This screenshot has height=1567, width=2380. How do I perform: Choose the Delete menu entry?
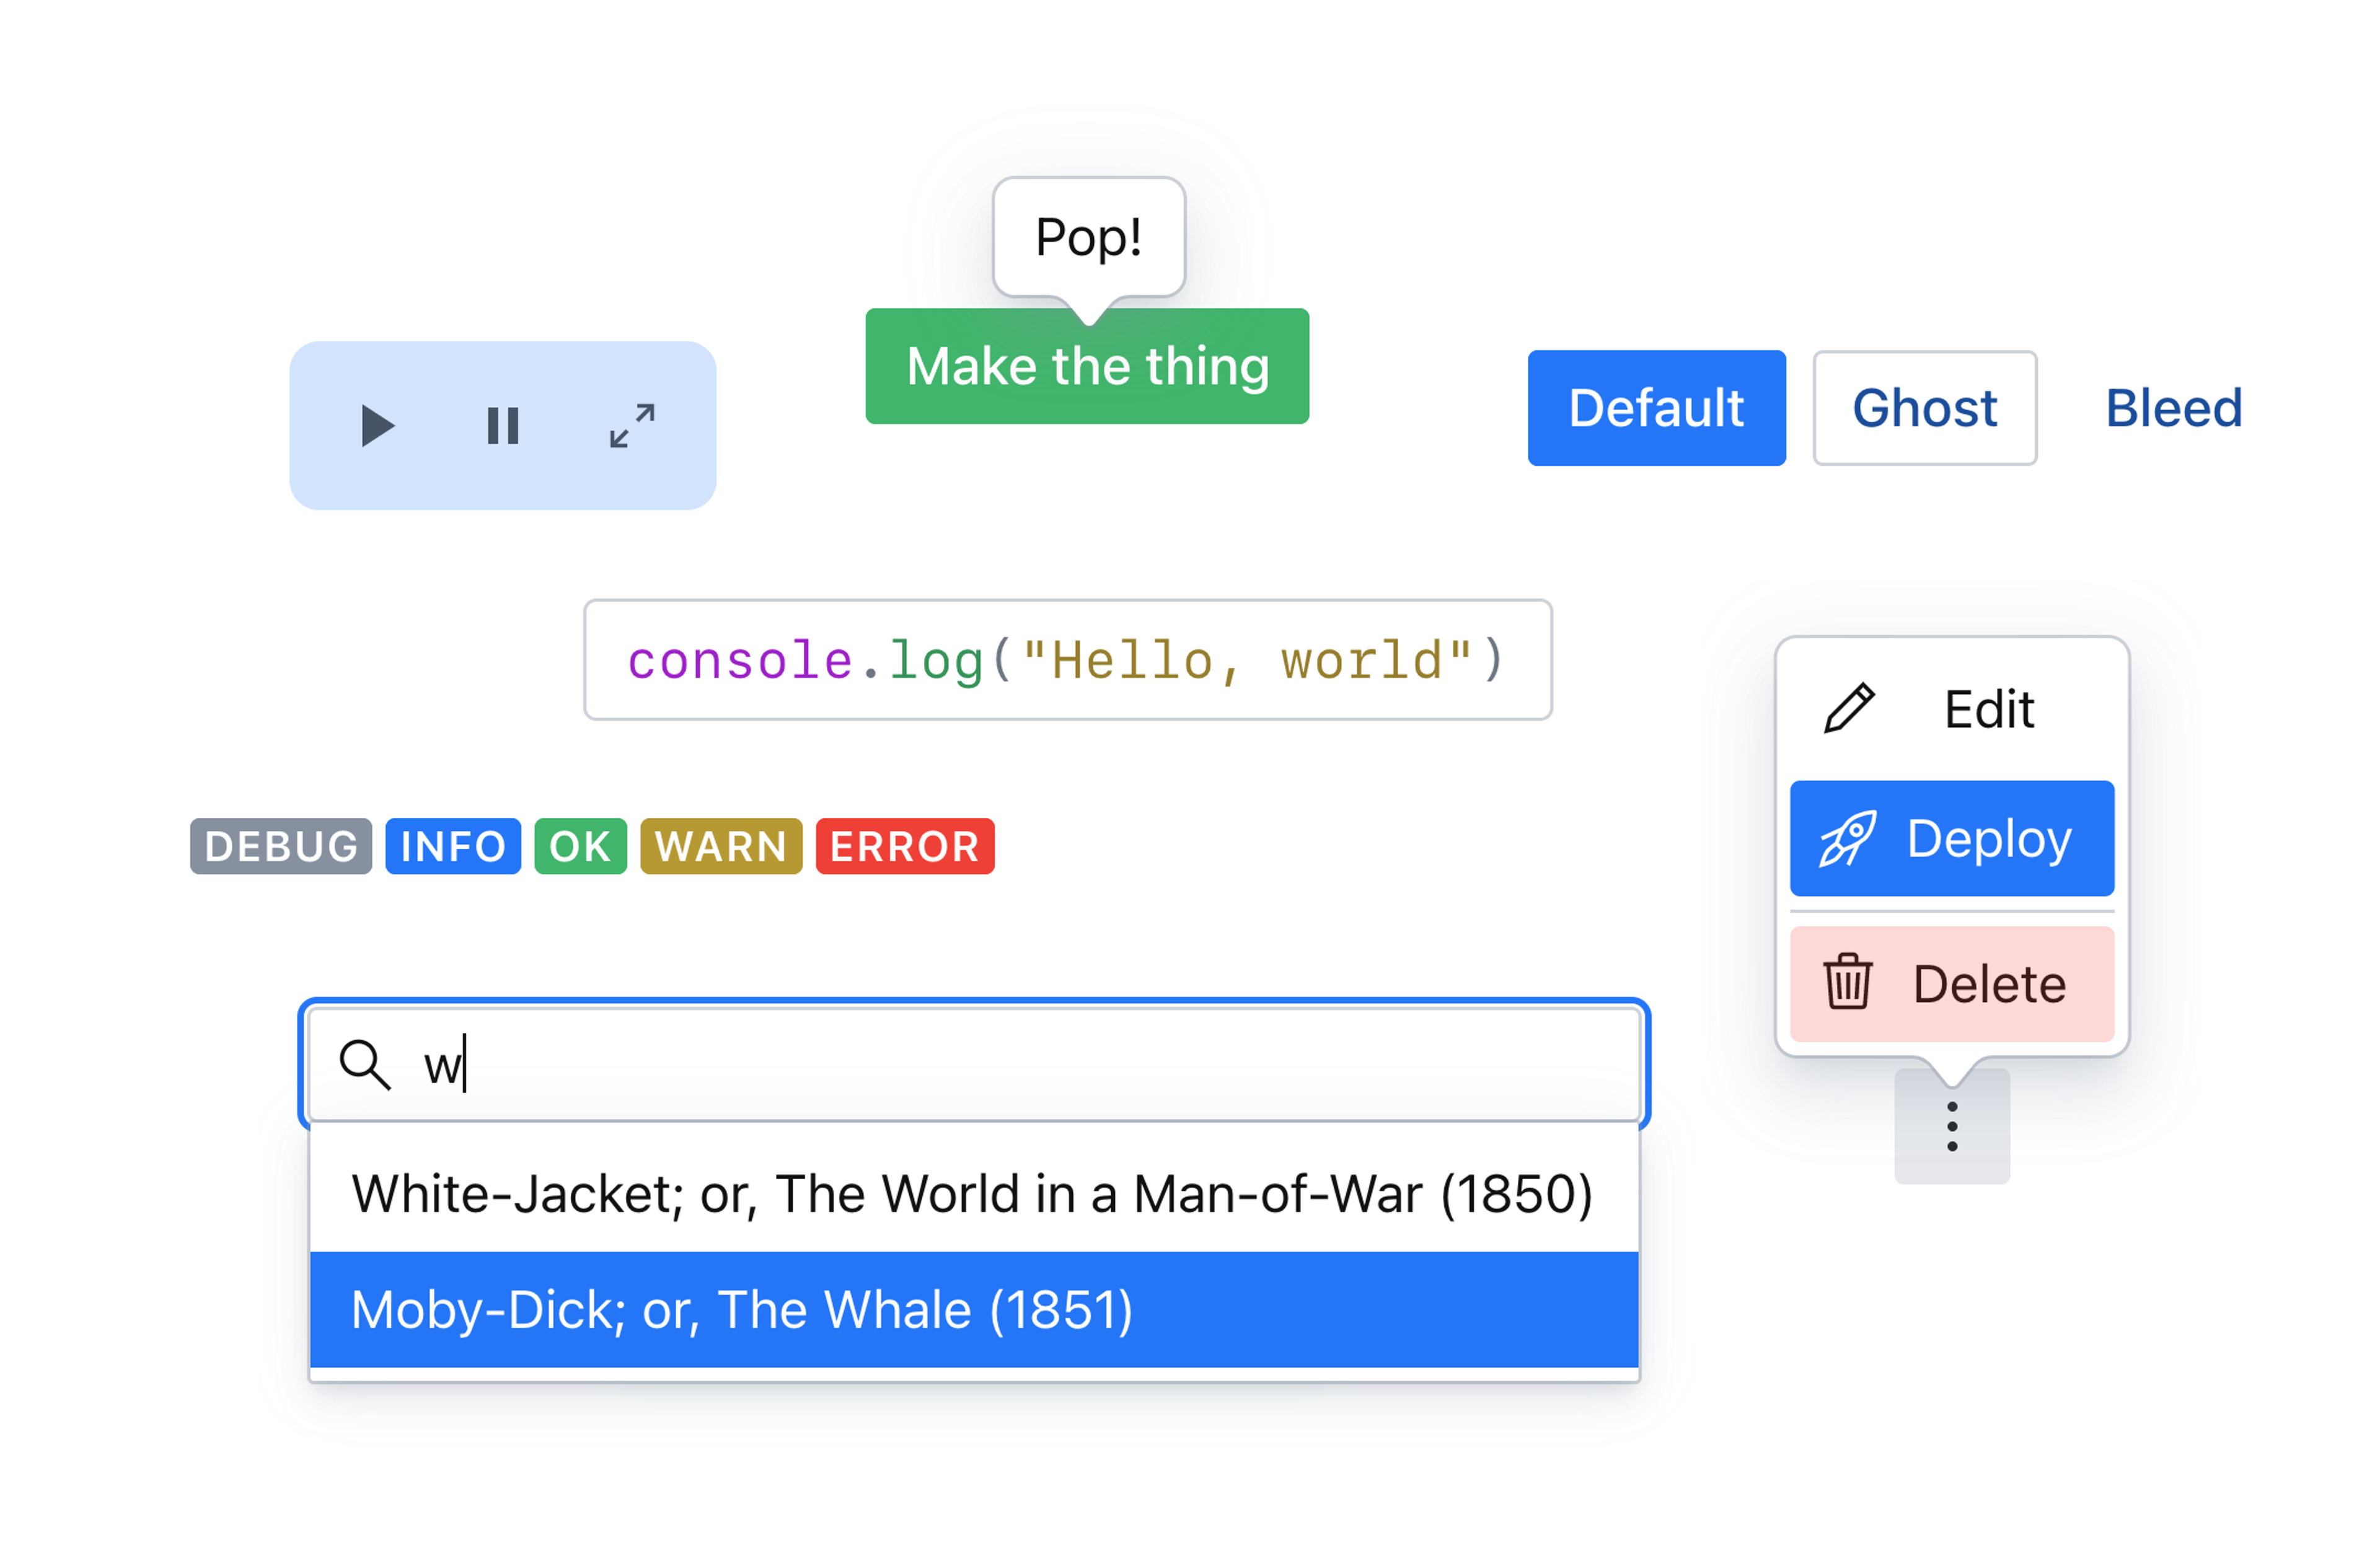(x=1951, y=983)
